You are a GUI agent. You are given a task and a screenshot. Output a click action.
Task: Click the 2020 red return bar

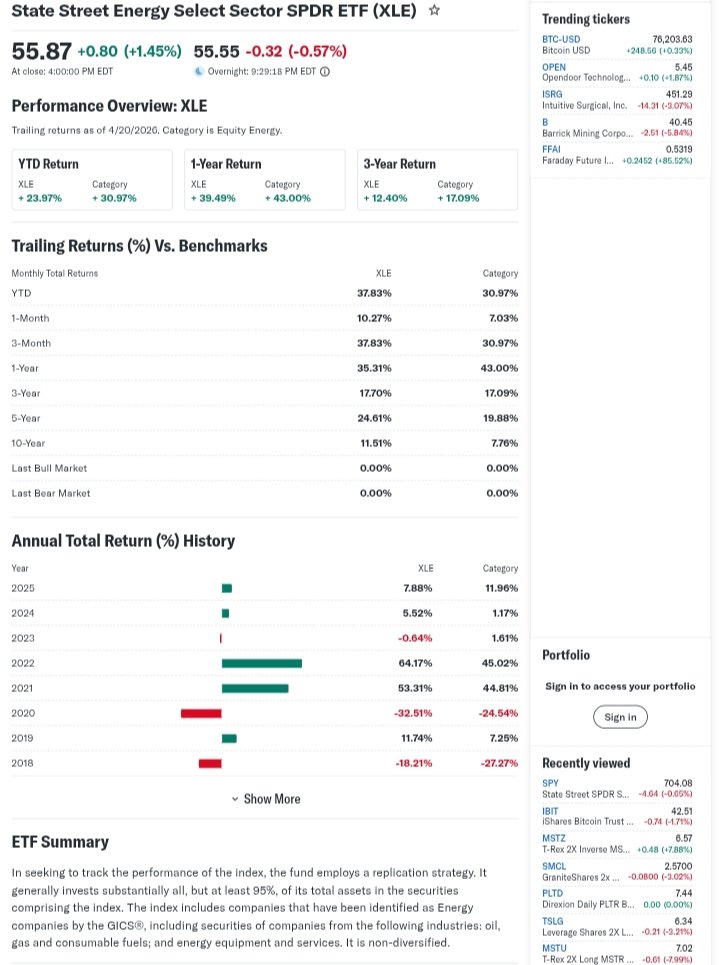[201, 713]
